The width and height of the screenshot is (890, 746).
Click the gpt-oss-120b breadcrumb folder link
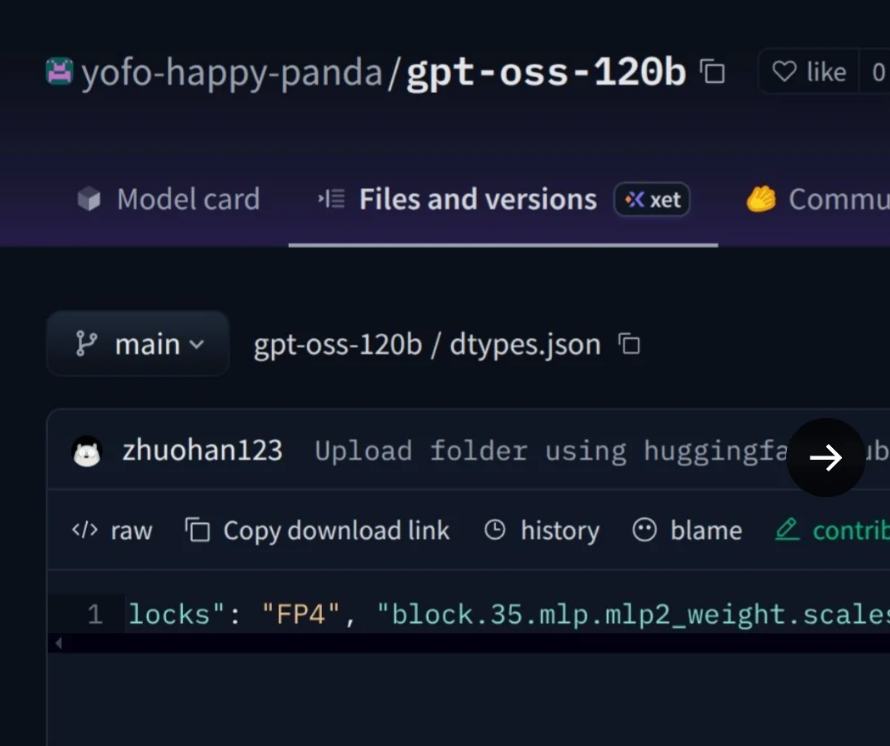338,345
